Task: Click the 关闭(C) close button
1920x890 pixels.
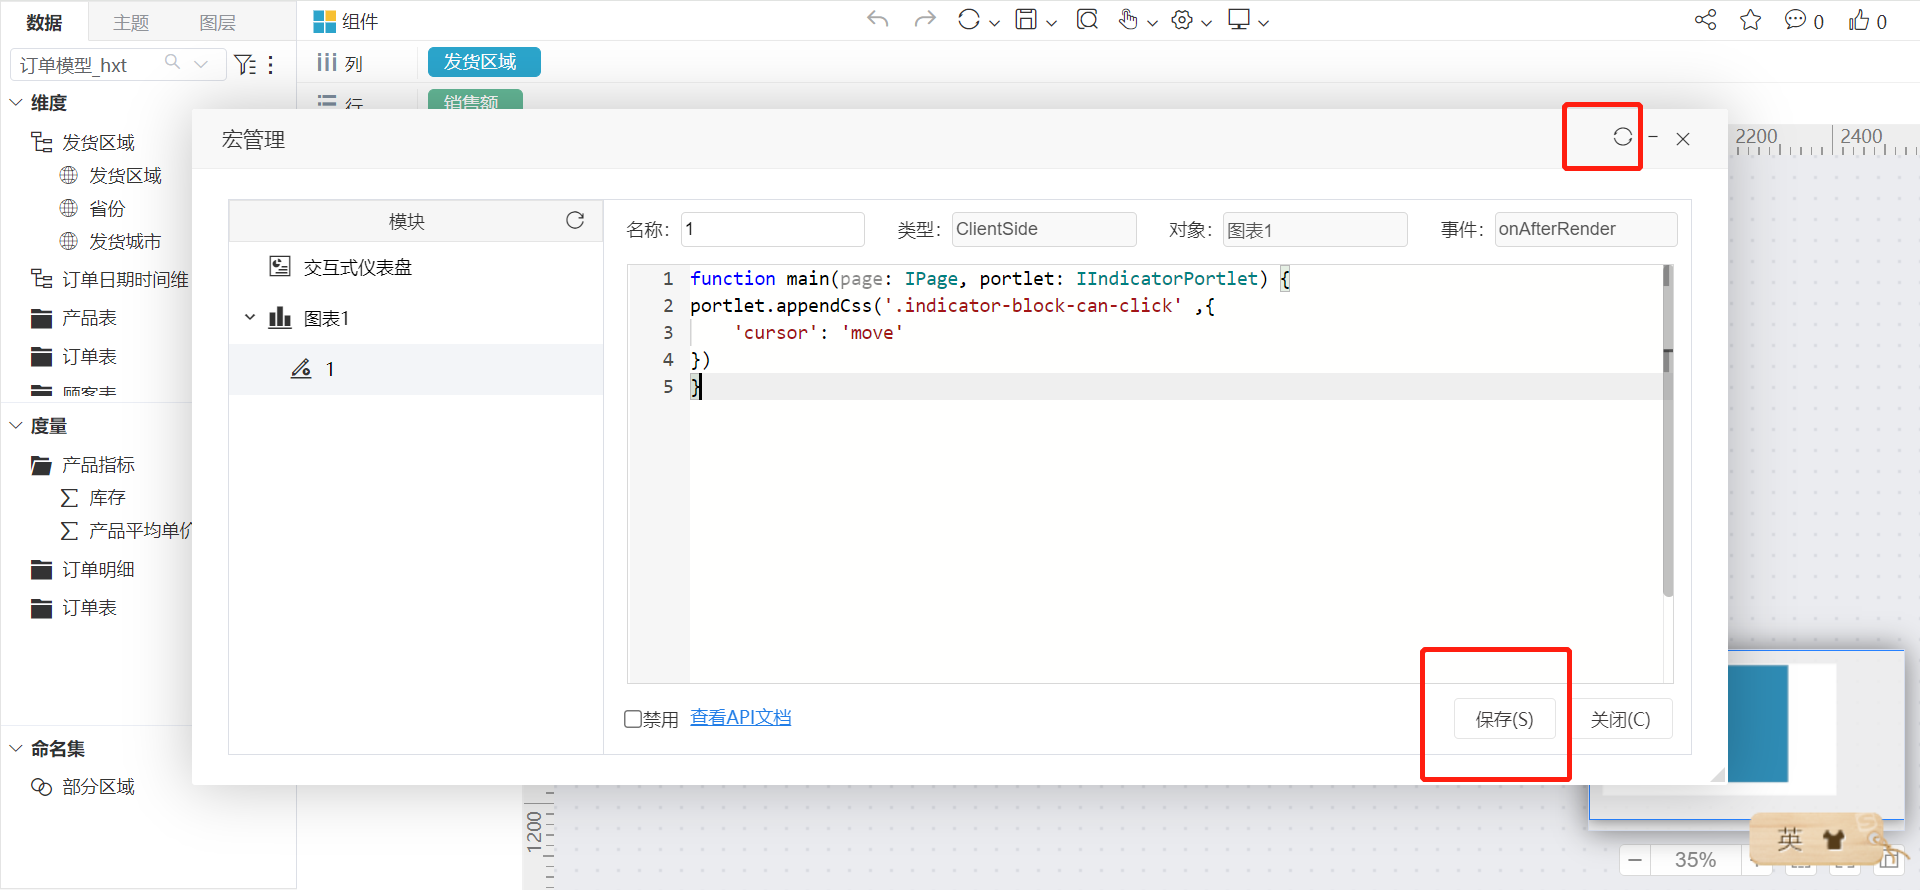Action: click(x=1620, y=719)
